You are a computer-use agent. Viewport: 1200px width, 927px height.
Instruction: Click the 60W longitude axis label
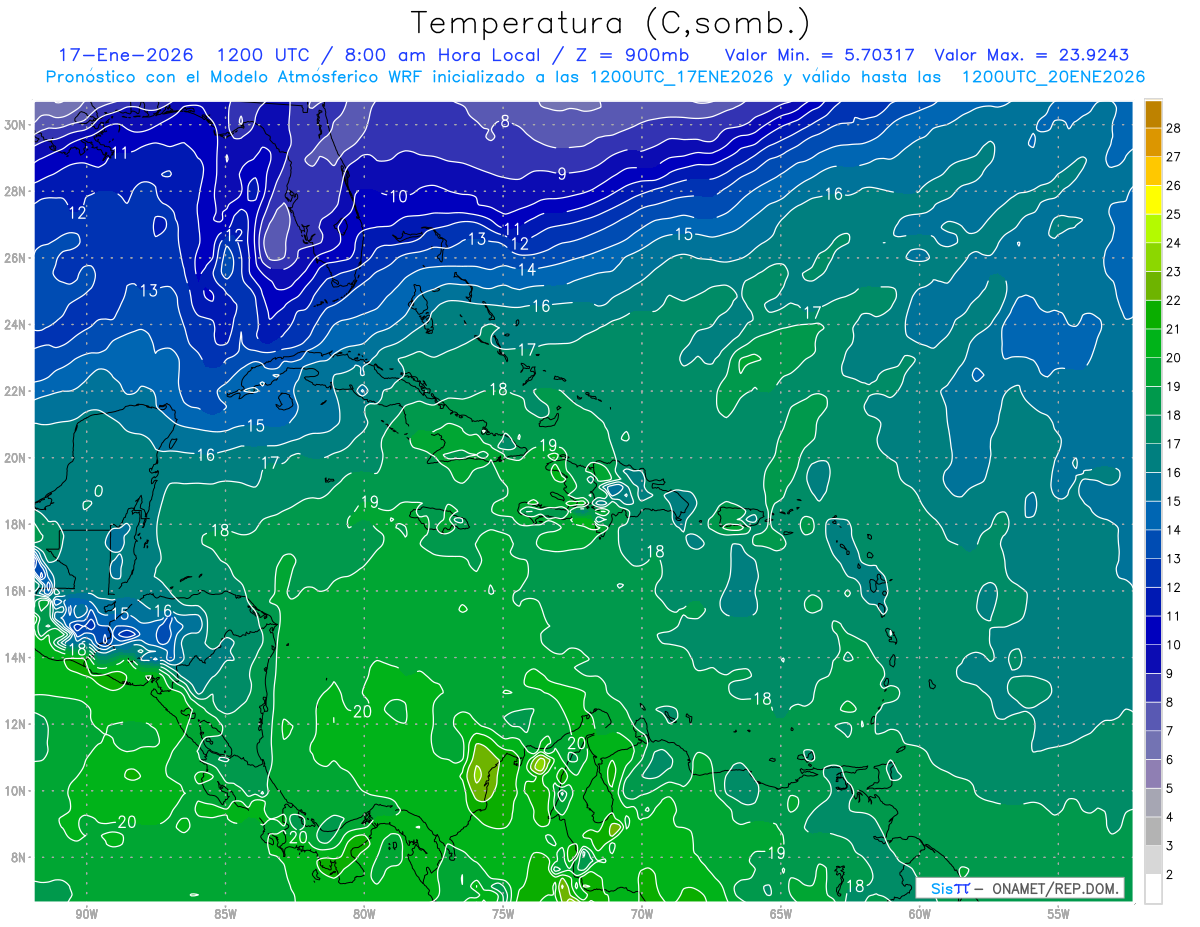coord(920,914)
